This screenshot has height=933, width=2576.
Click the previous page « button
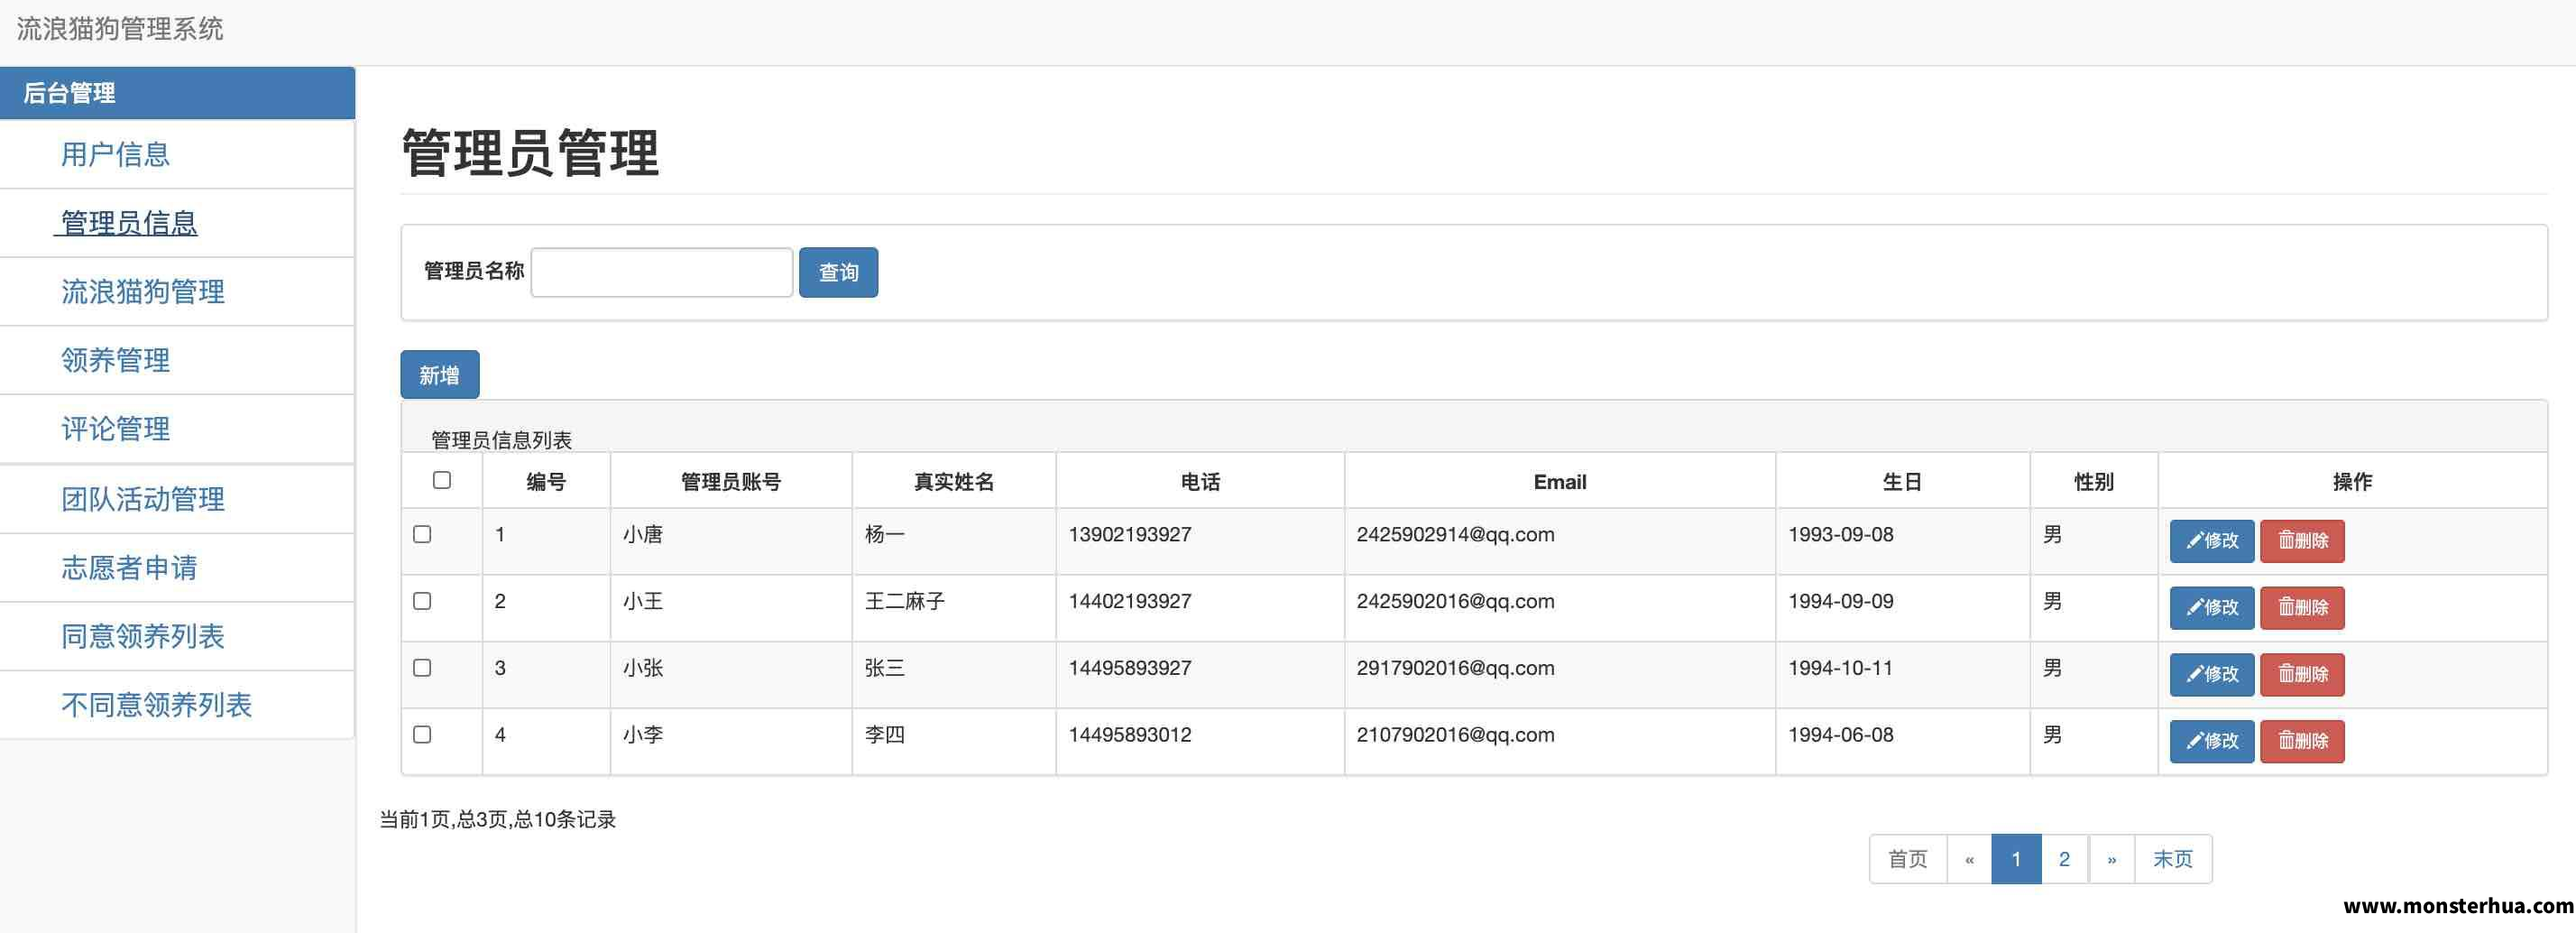(1969, 859)
